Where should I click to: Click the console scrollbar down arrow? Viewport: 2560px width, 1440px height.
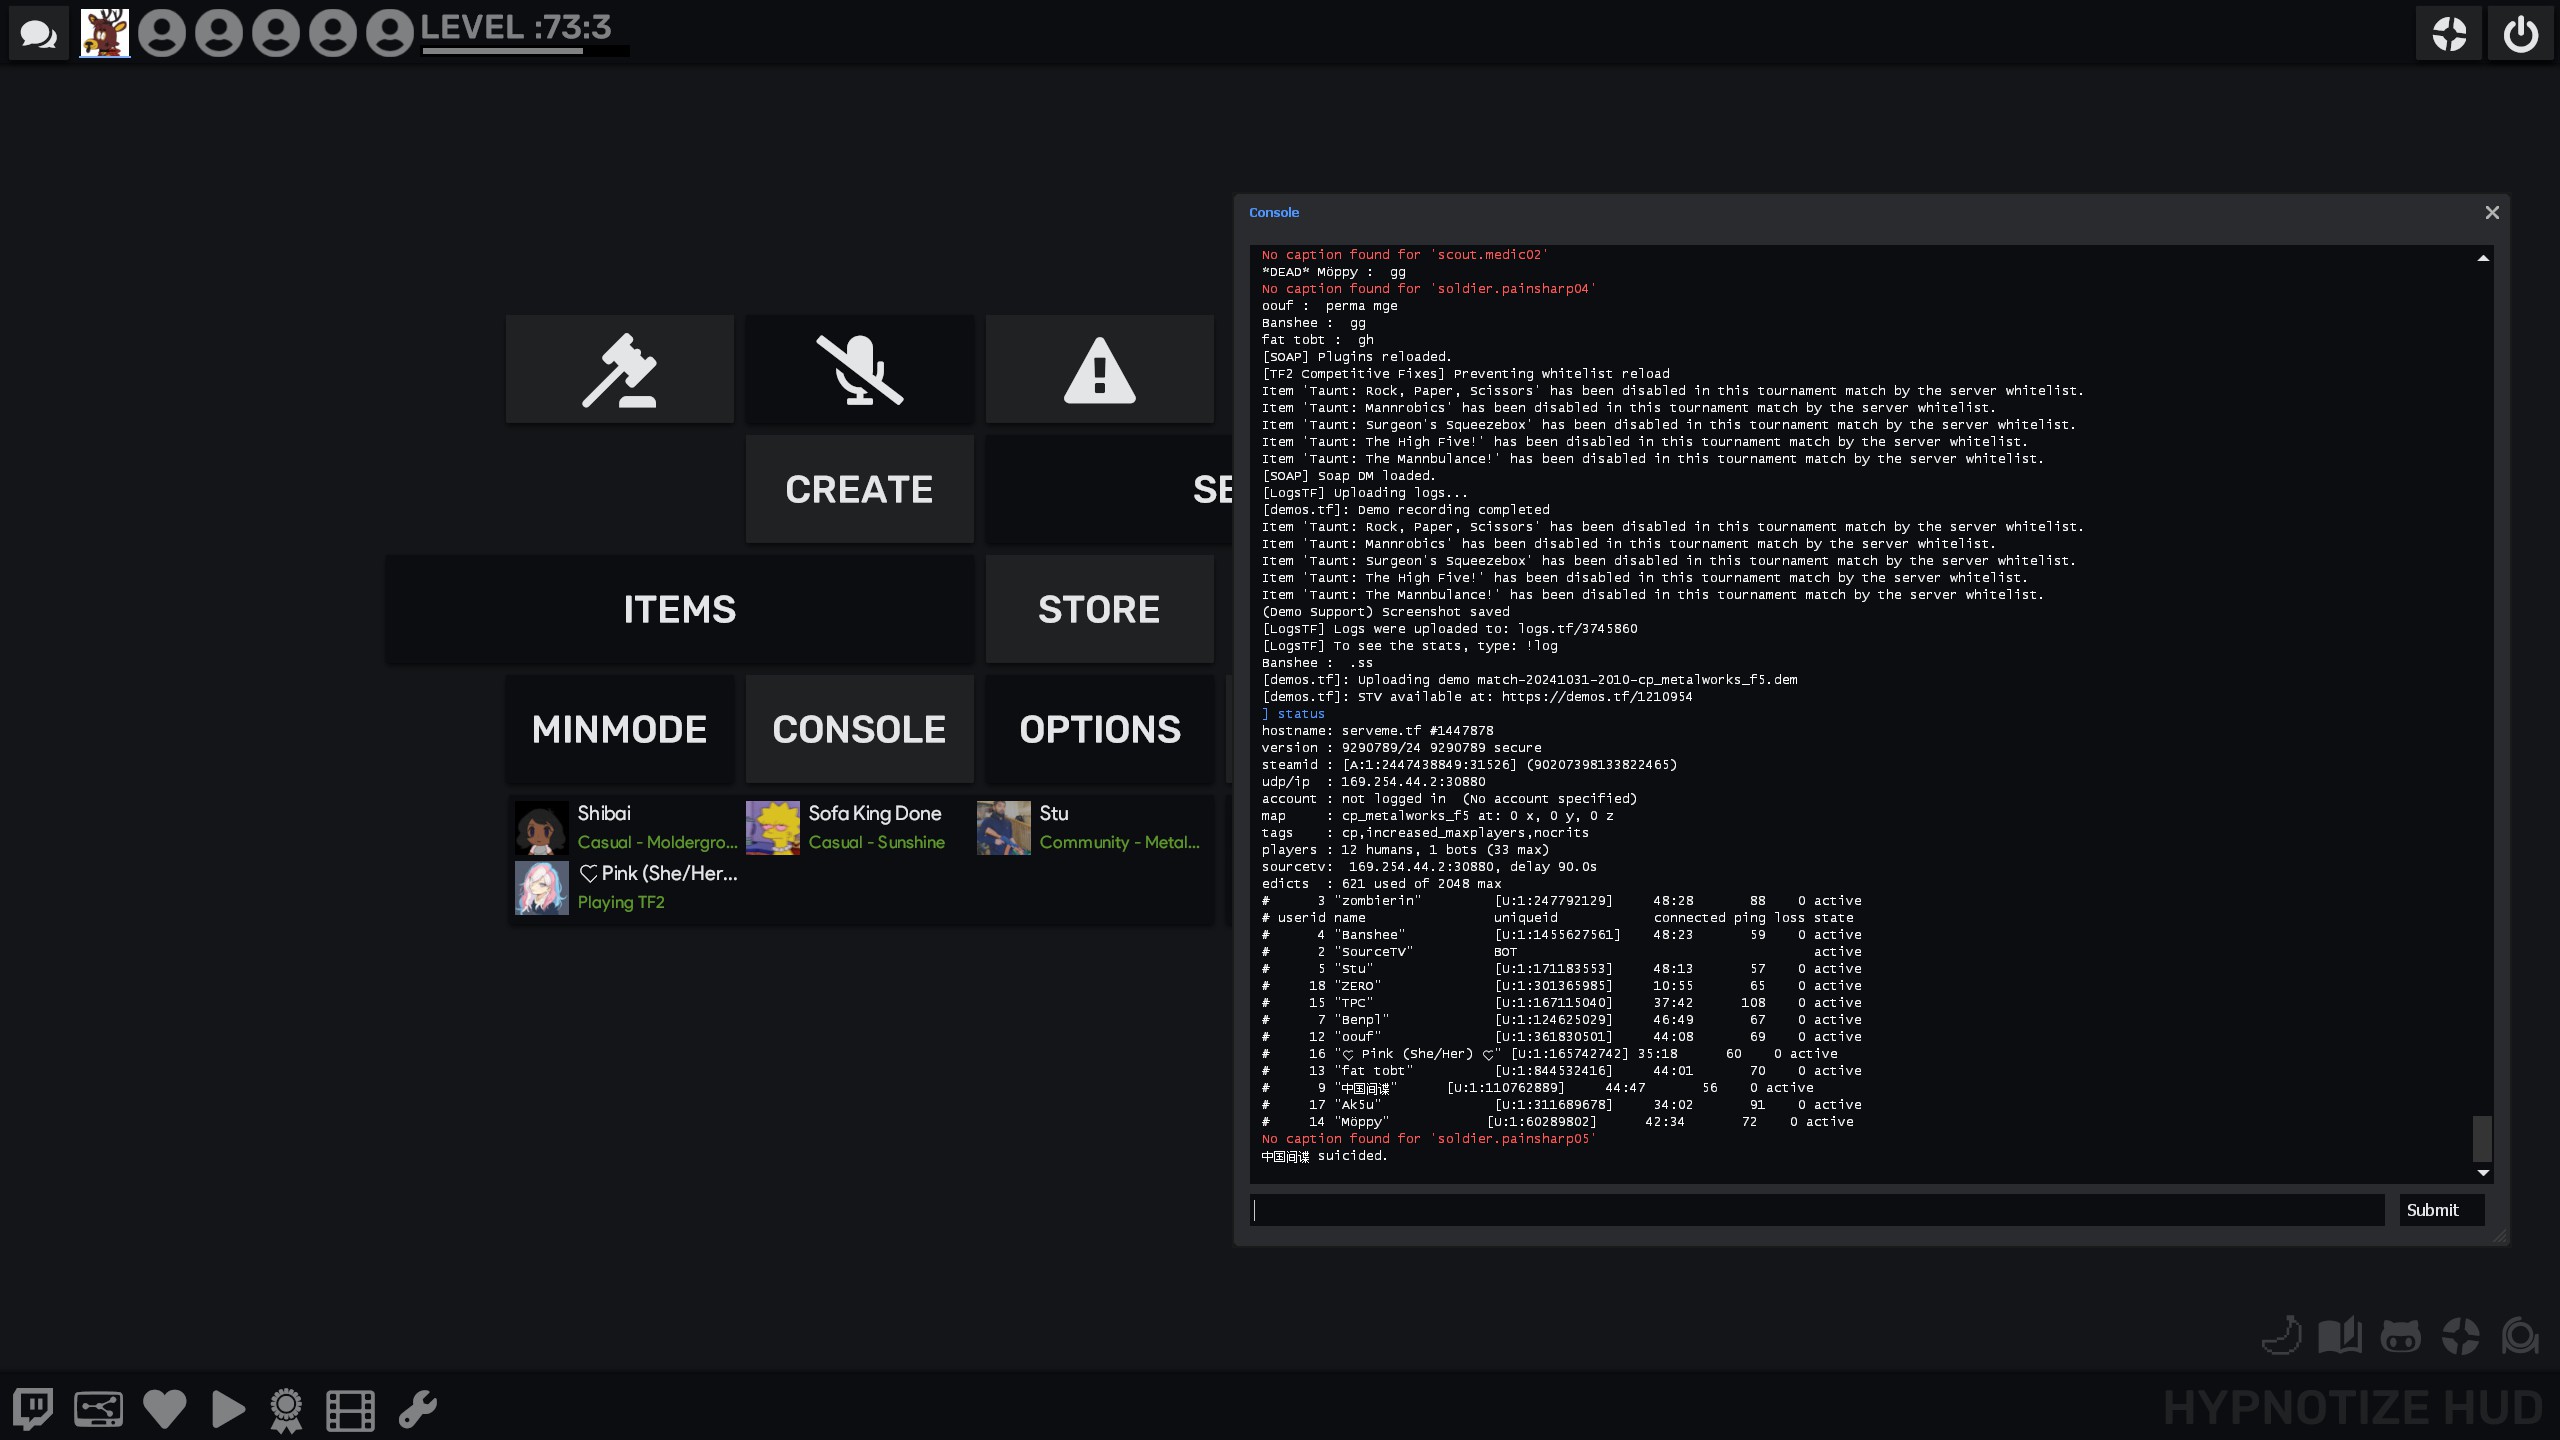point(2483,1172)
